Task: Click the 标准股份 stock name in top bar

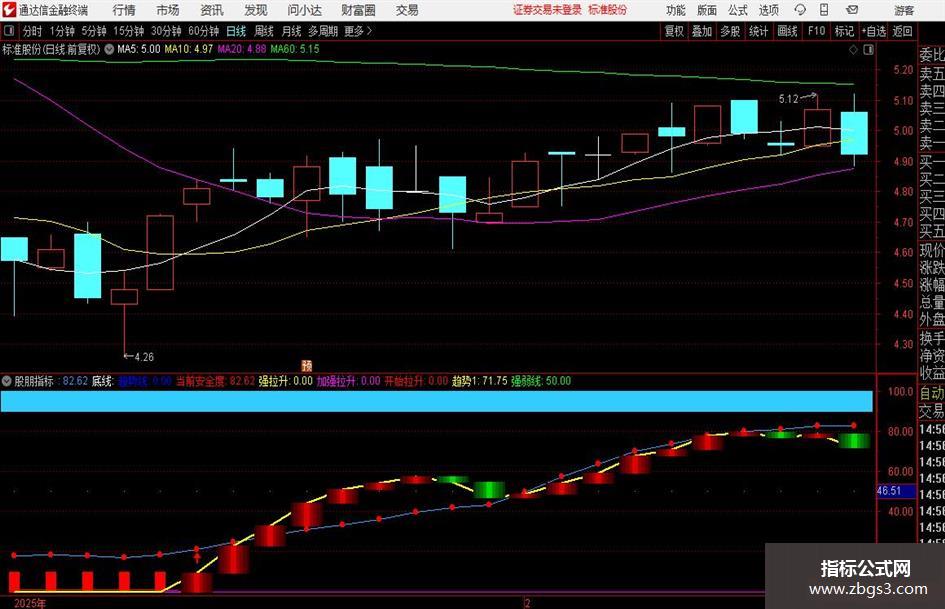Action: click(608, 10)
